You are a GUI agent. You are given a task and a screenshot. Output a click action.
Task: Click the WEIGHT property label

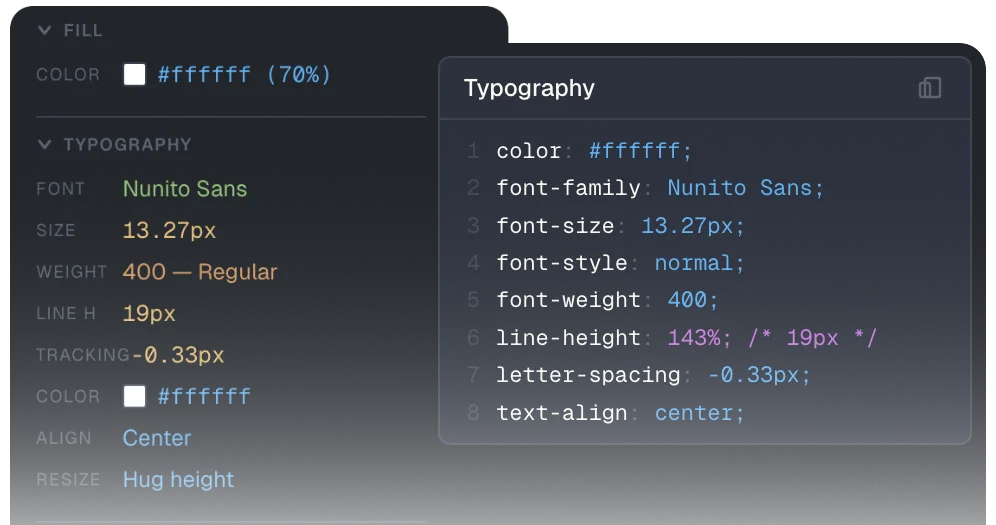tap(72, 272)
